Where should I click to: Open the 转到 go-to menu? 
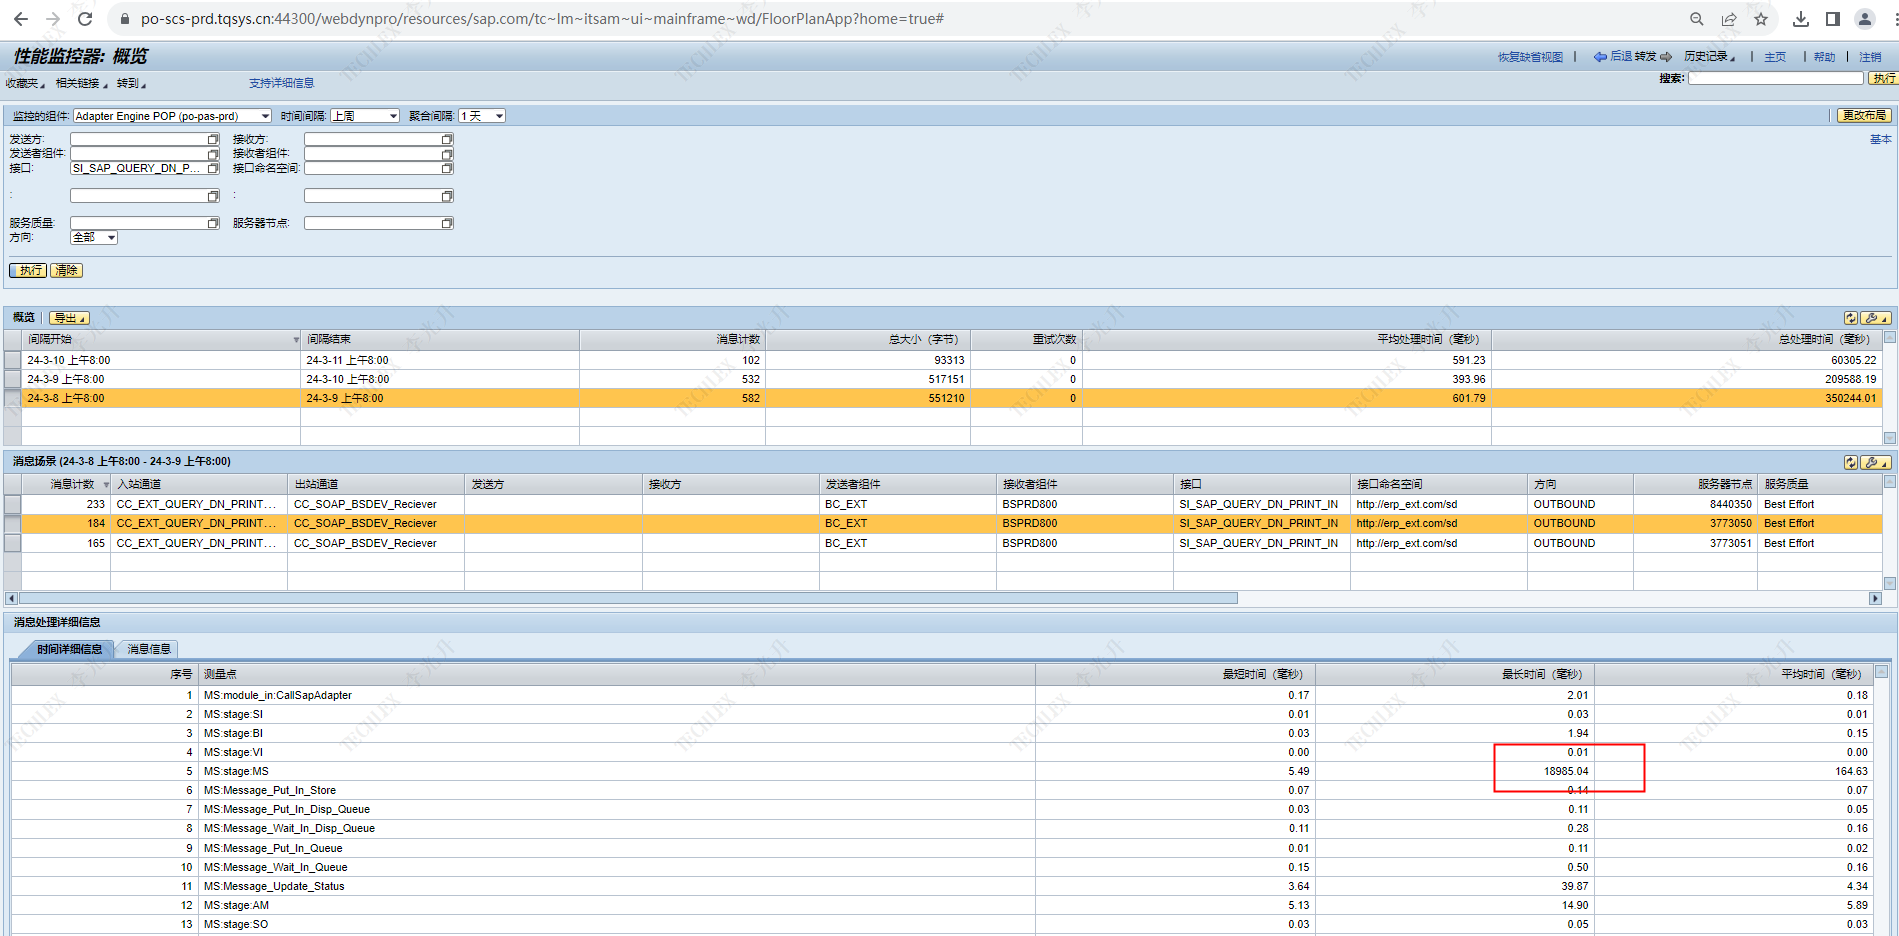pos(131,83)
